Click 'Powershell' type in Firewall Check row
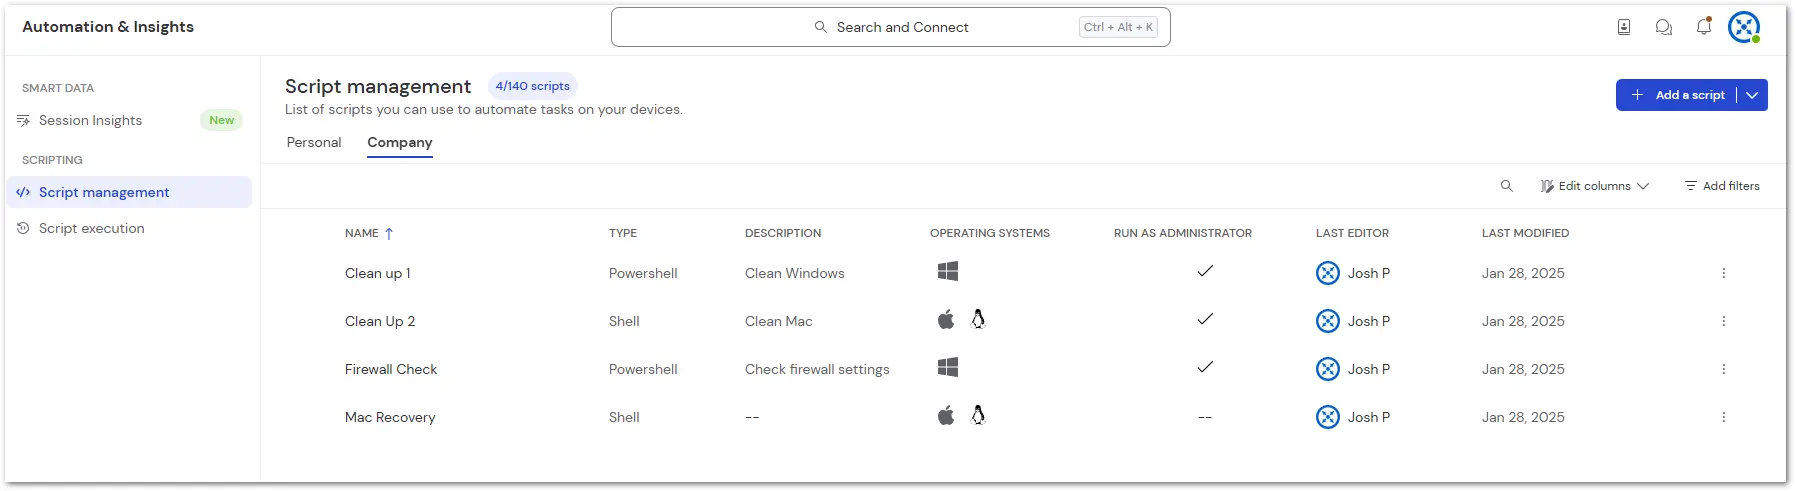Screen dimensions: 1795x491 (x=643, y=369)
